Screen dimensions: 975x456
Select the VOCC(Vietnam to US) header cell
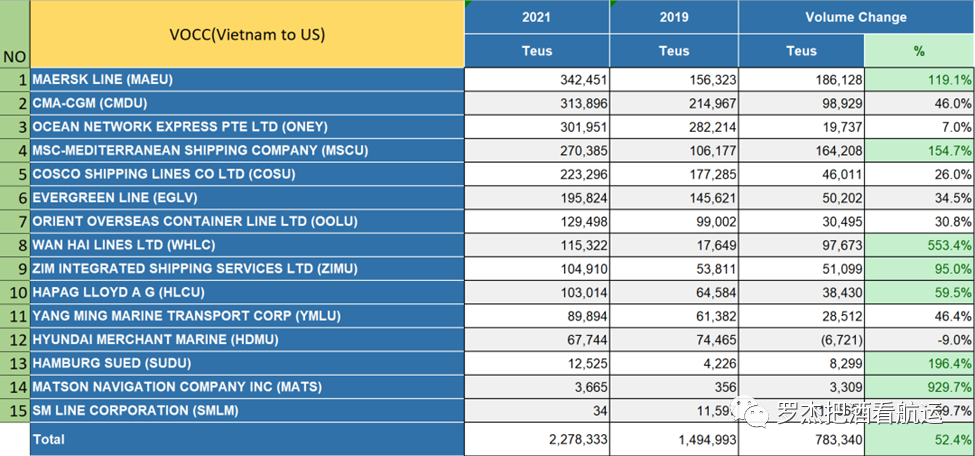(x=248, y=34)
